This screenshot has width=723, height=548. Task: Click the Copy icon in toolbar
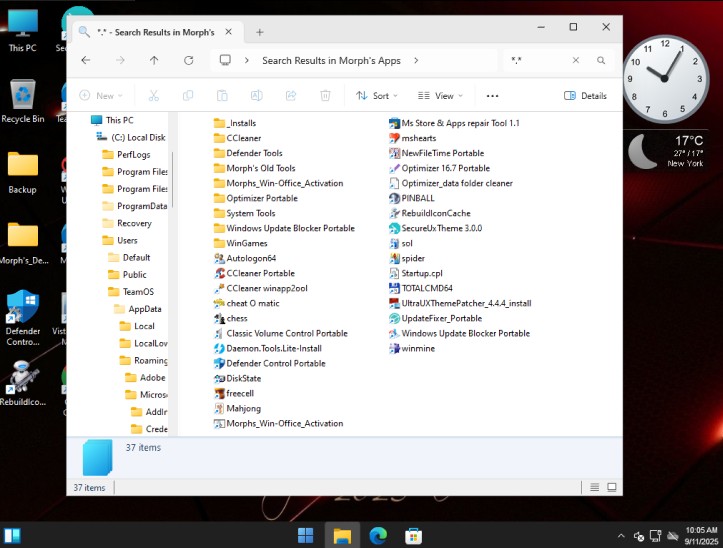(188, 95)
